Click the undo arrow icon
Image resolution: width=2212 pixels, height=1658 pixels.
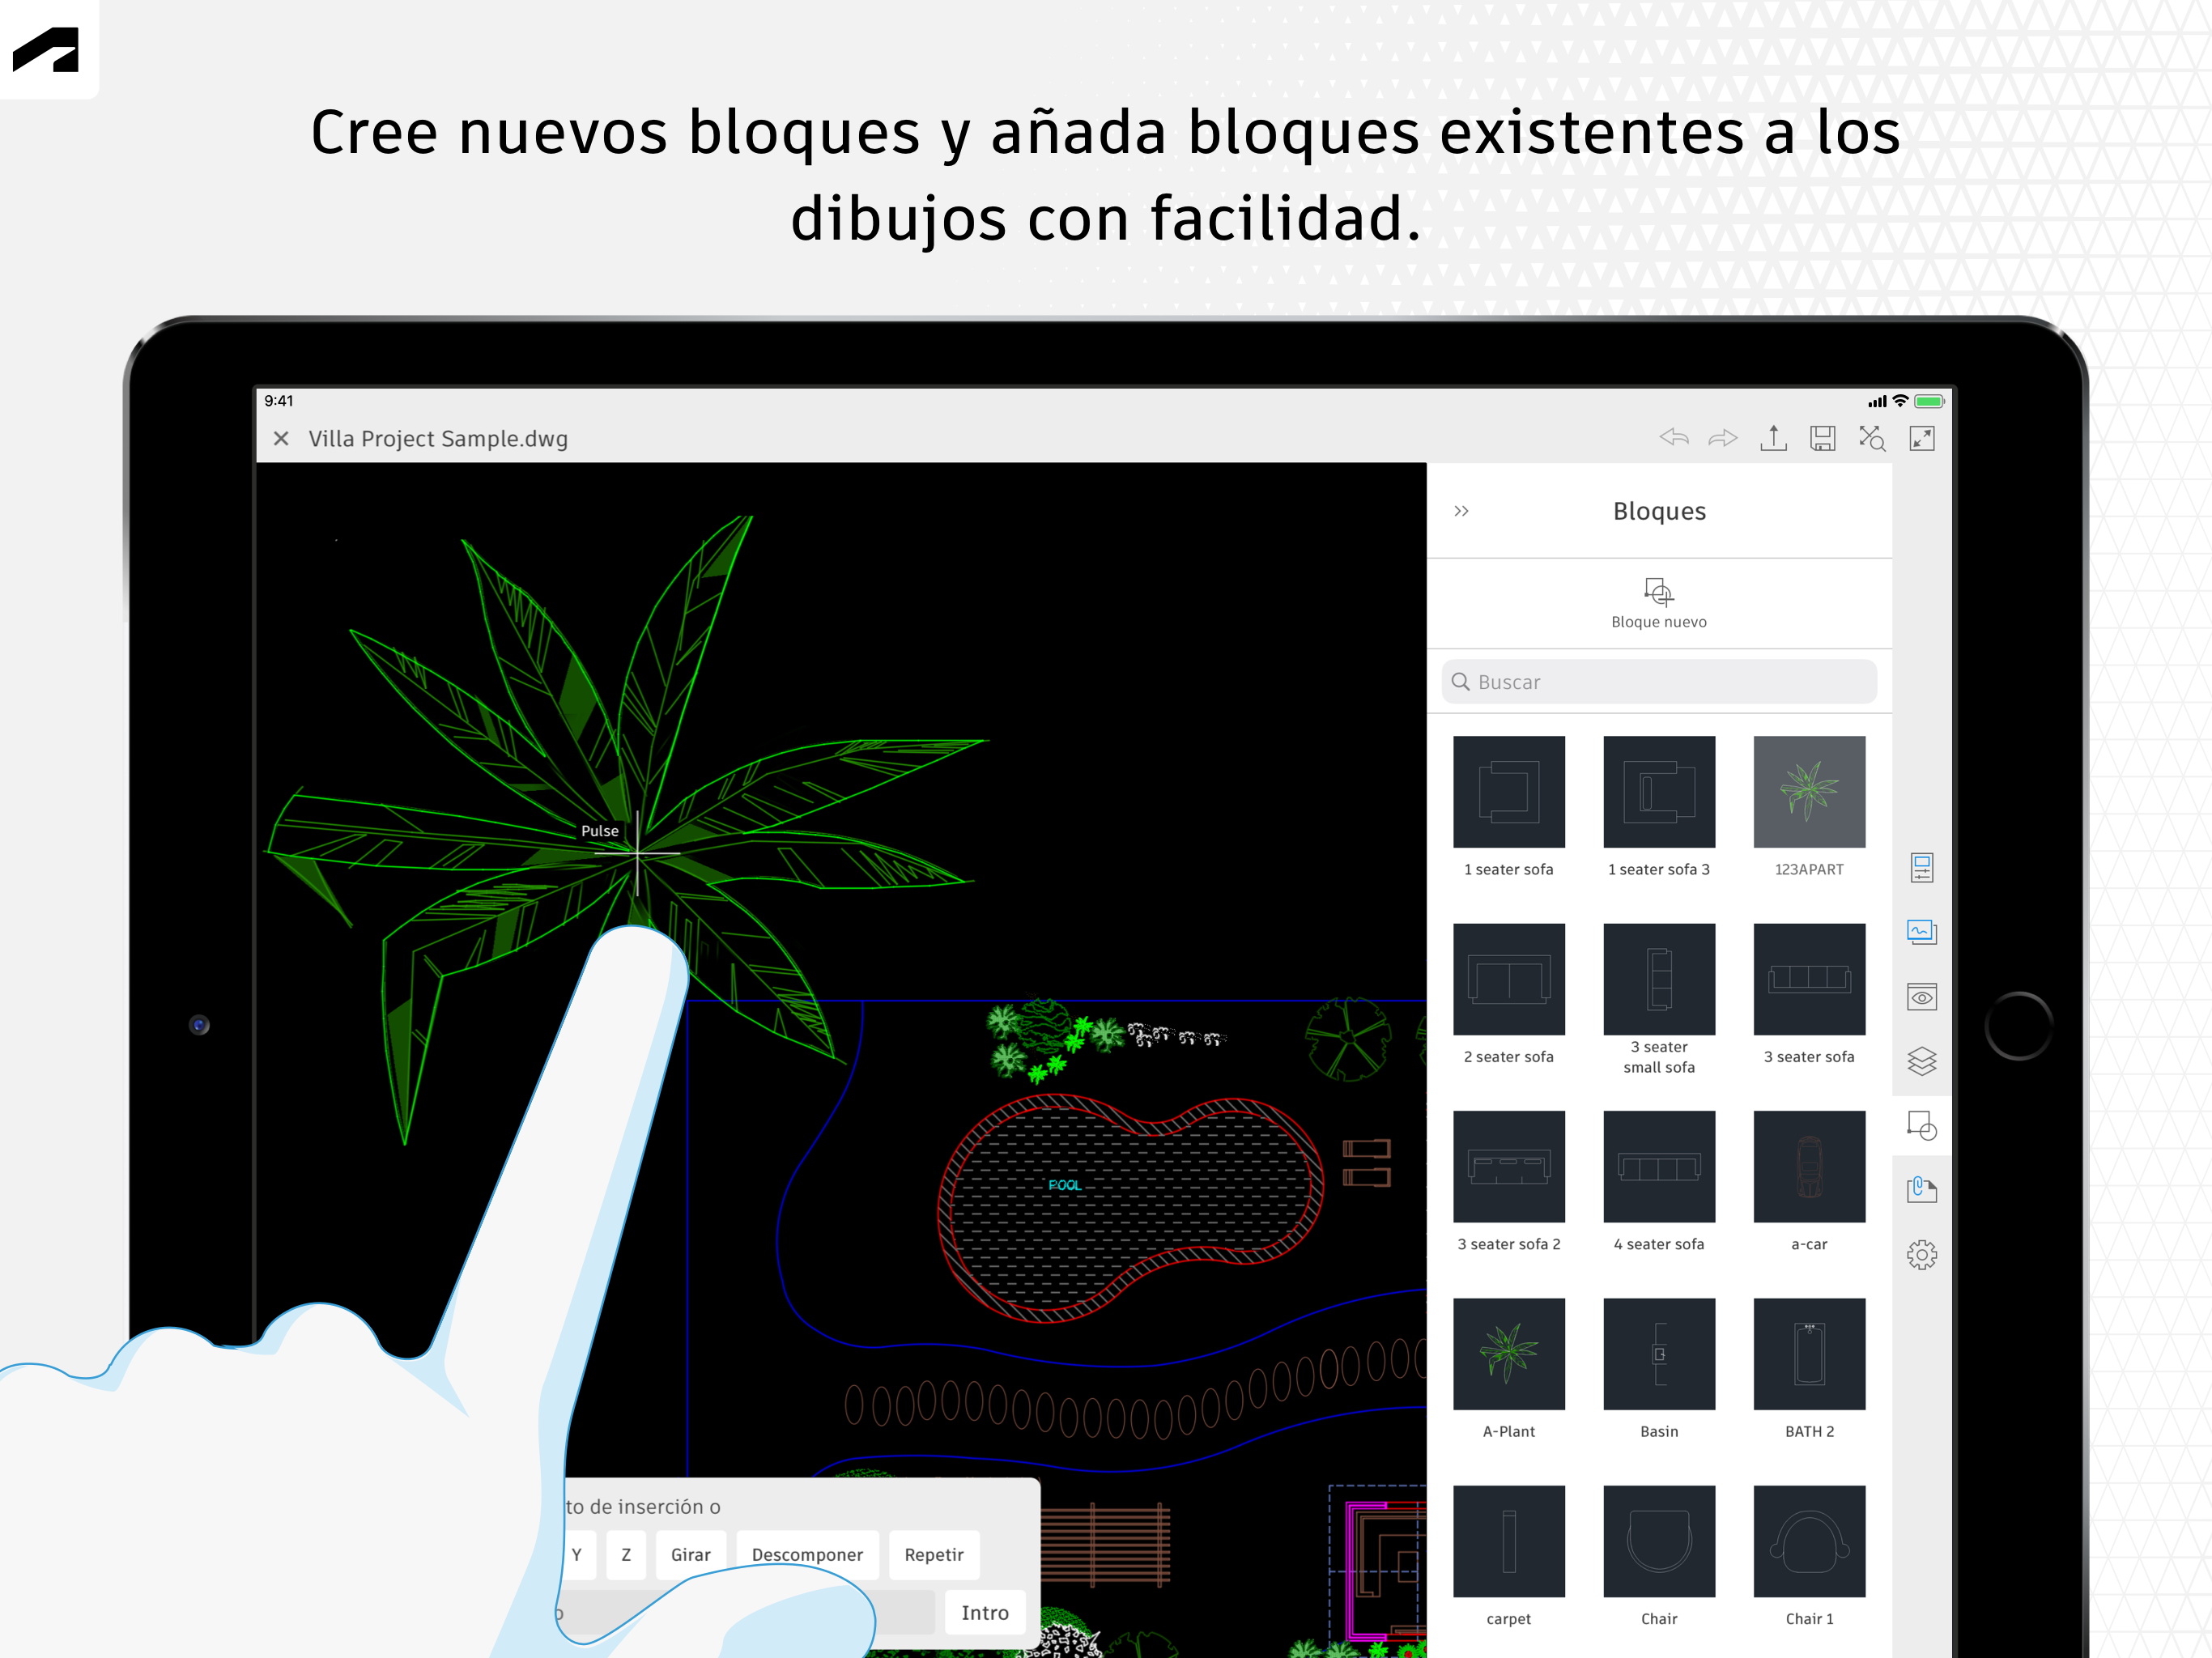click(x=1674, y=438)
